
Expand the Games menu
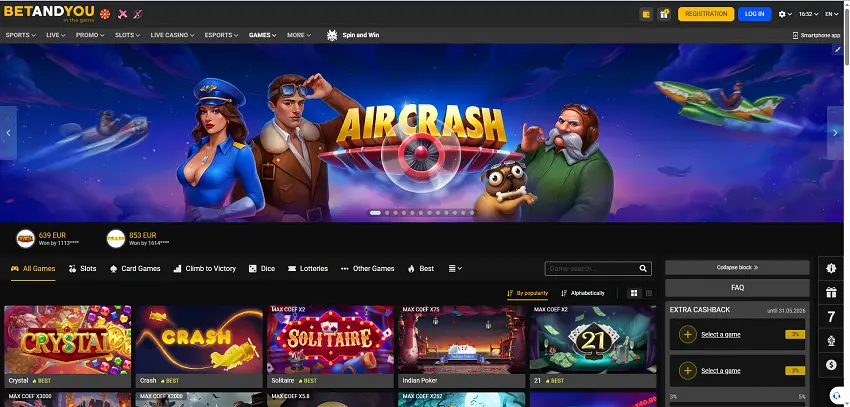click(x=262, y=35)
